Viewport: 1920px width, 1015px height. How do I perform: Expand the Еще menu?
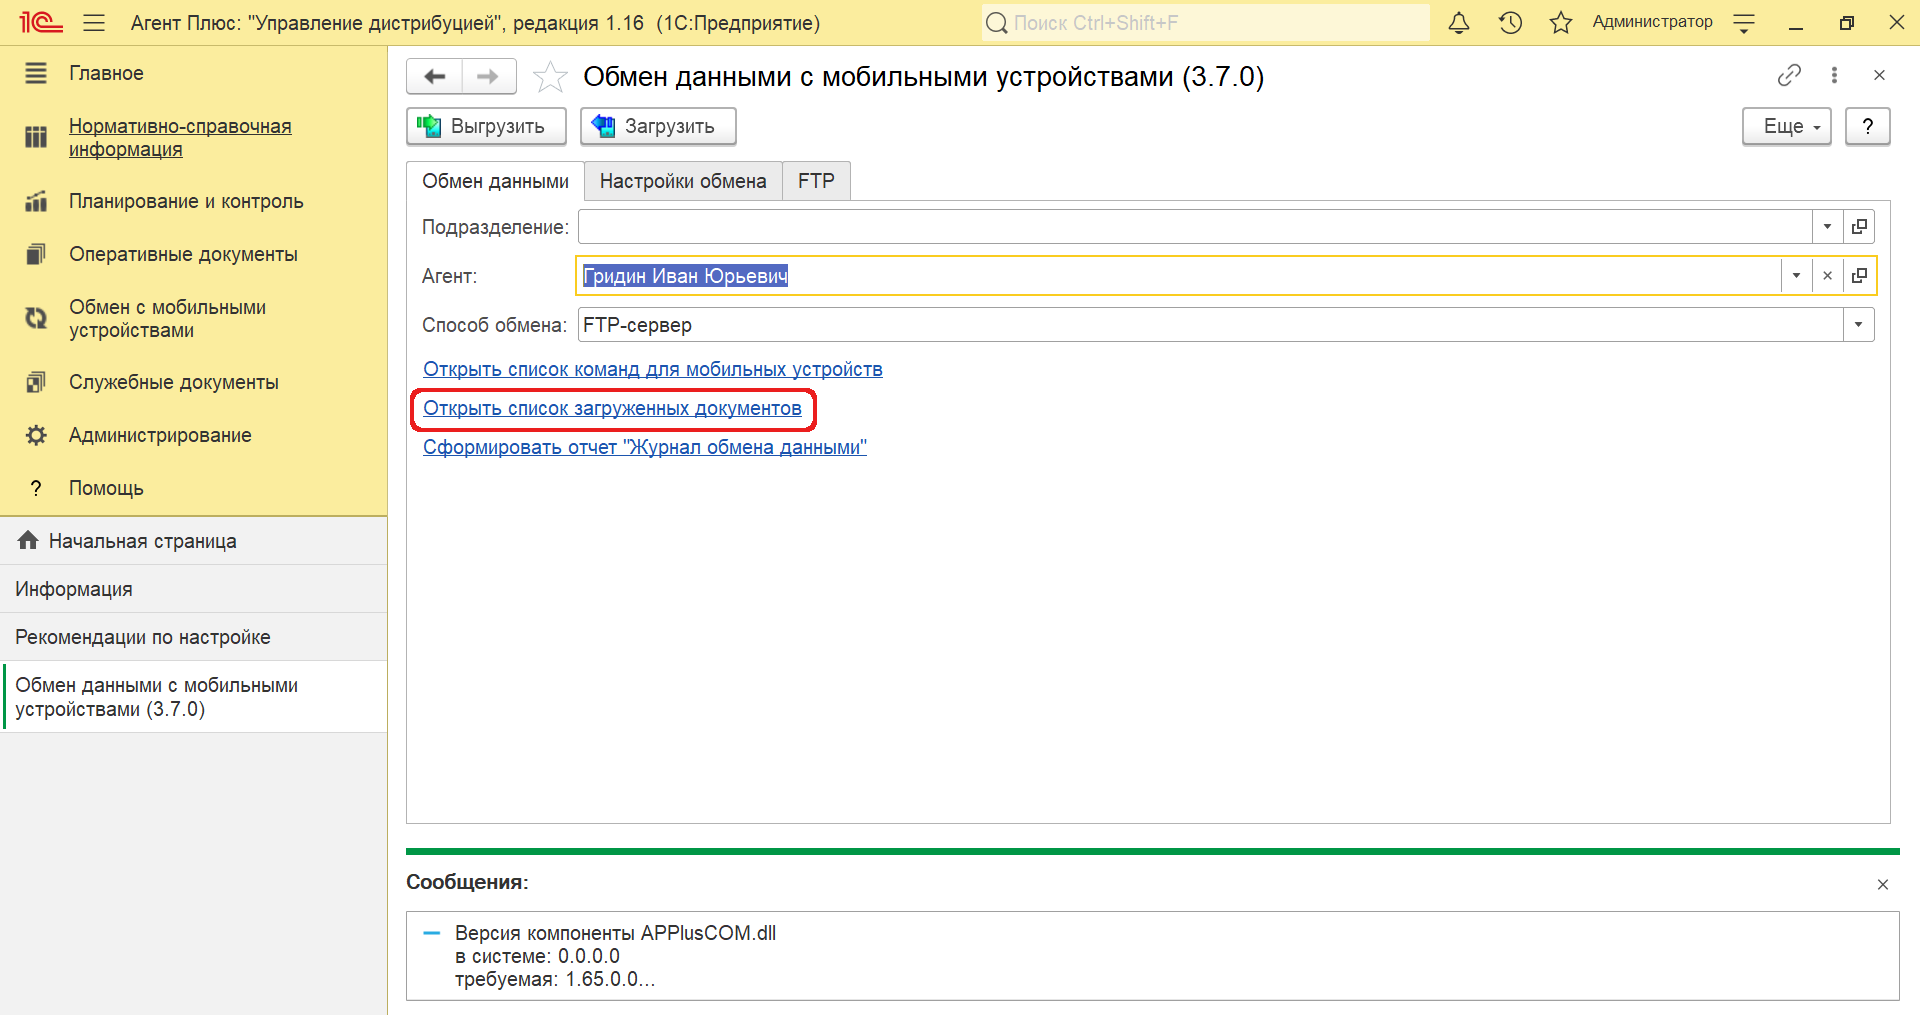(x=1786, y=126)
